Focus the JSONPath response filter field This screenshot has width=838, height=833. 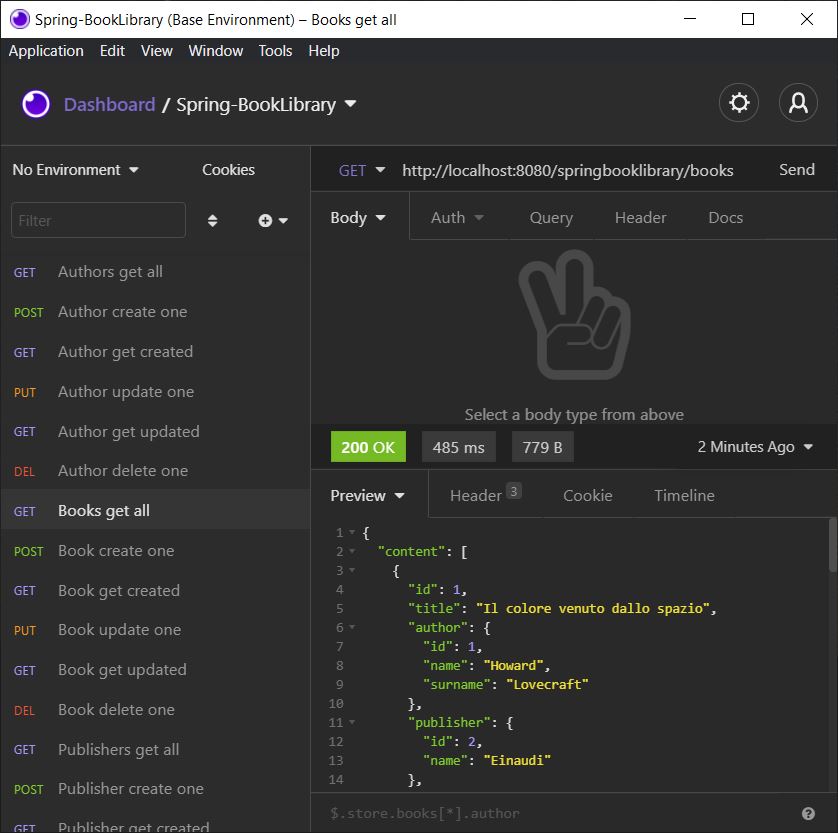556,813
